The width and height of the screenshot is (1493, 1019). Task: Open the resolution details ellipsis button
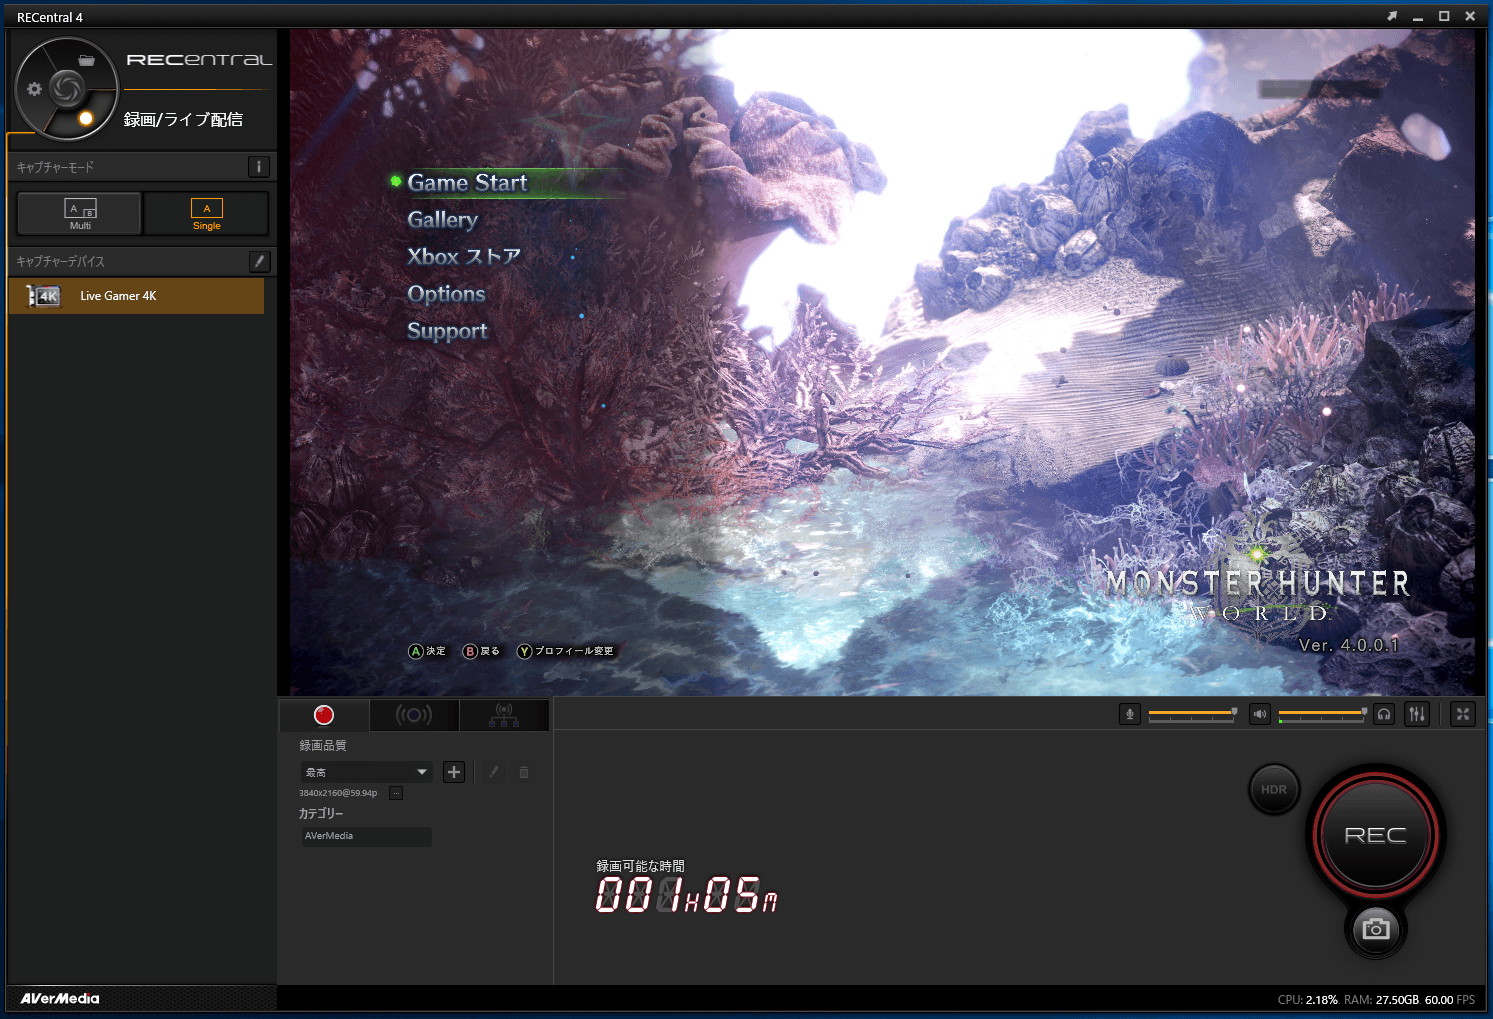pyautogui.click(x=396, y=793)
